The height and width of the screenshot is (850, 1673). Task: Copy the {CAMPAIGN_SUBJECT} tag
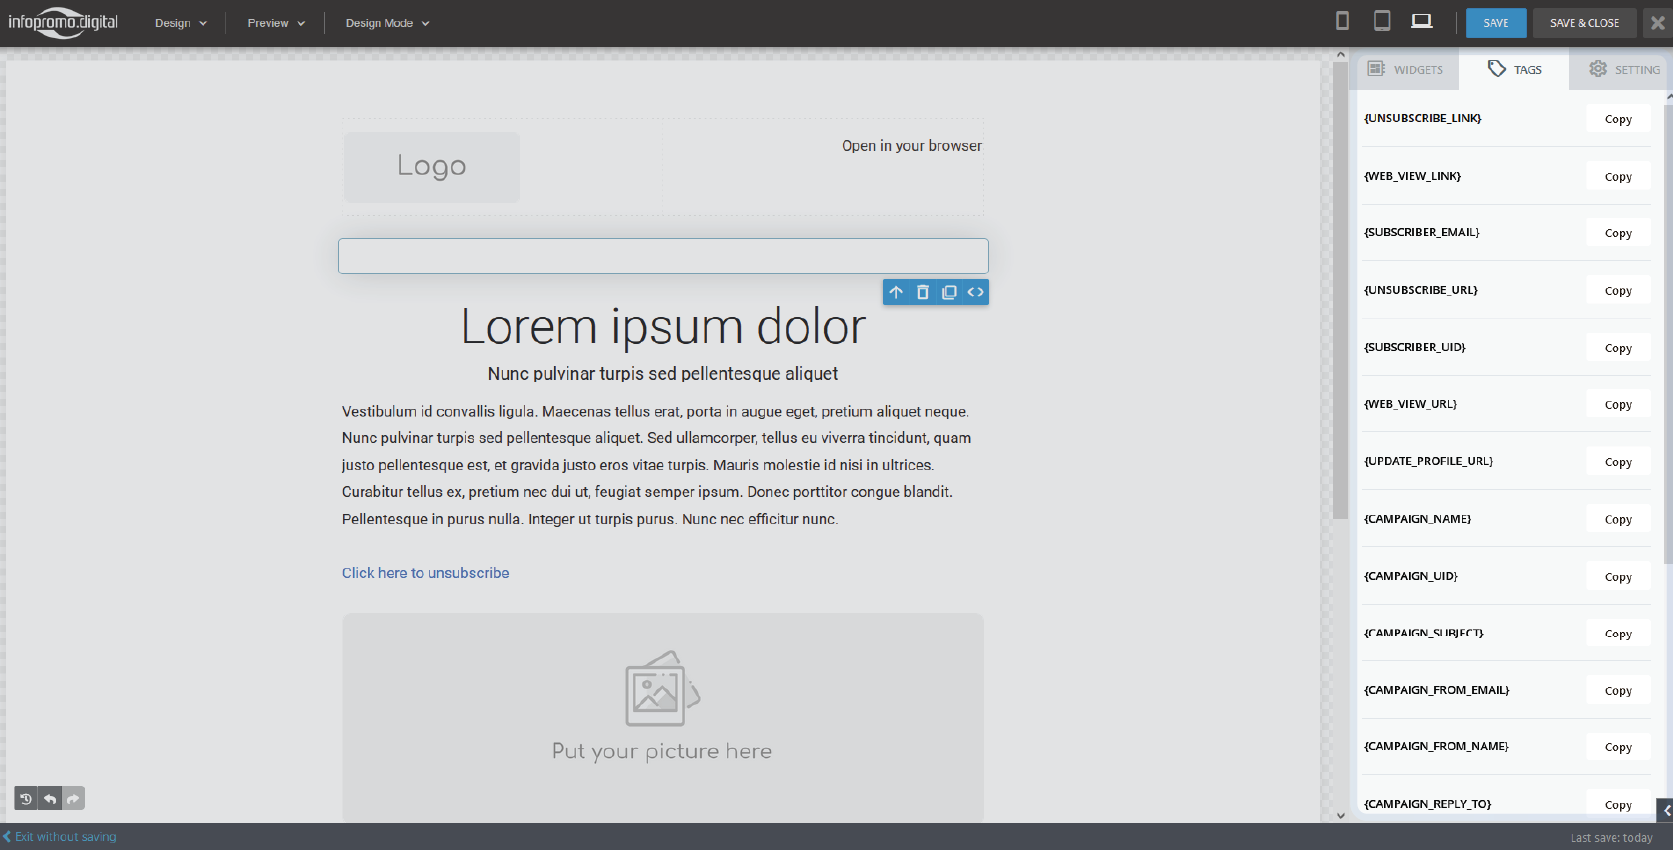(1618, 634)
